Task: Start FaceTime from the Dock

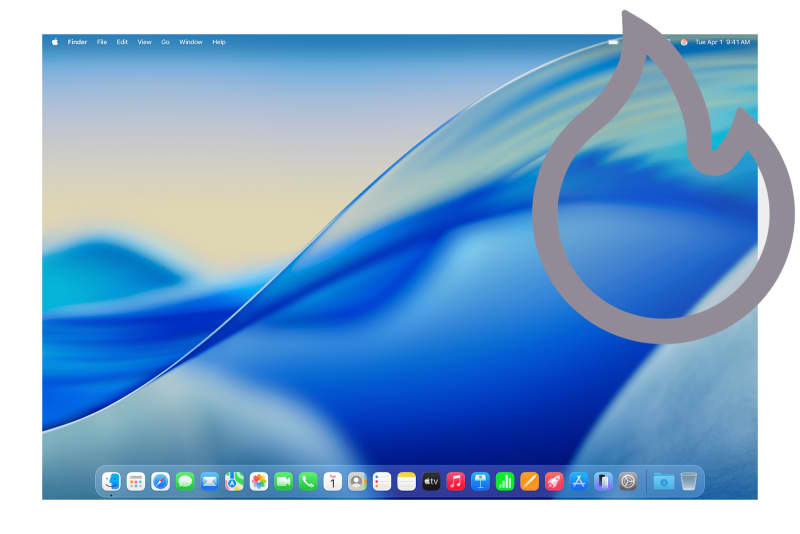Action: pyautogui.click(x=283, y=481)
